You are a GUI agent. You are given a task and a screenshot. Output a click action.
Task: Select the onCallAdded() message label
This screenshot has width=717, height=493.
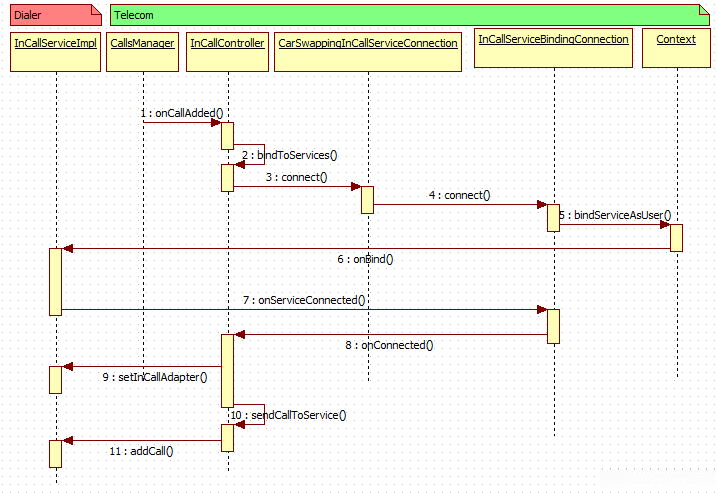(x=182, y=113)
